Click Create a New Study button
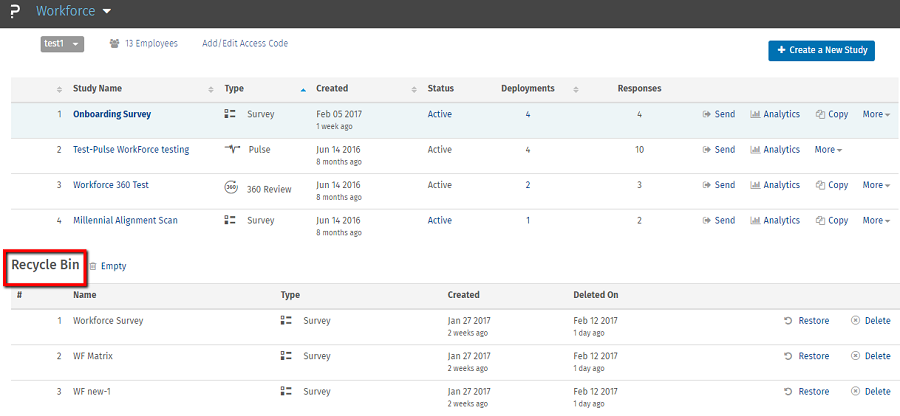 (x=821, y=50)
